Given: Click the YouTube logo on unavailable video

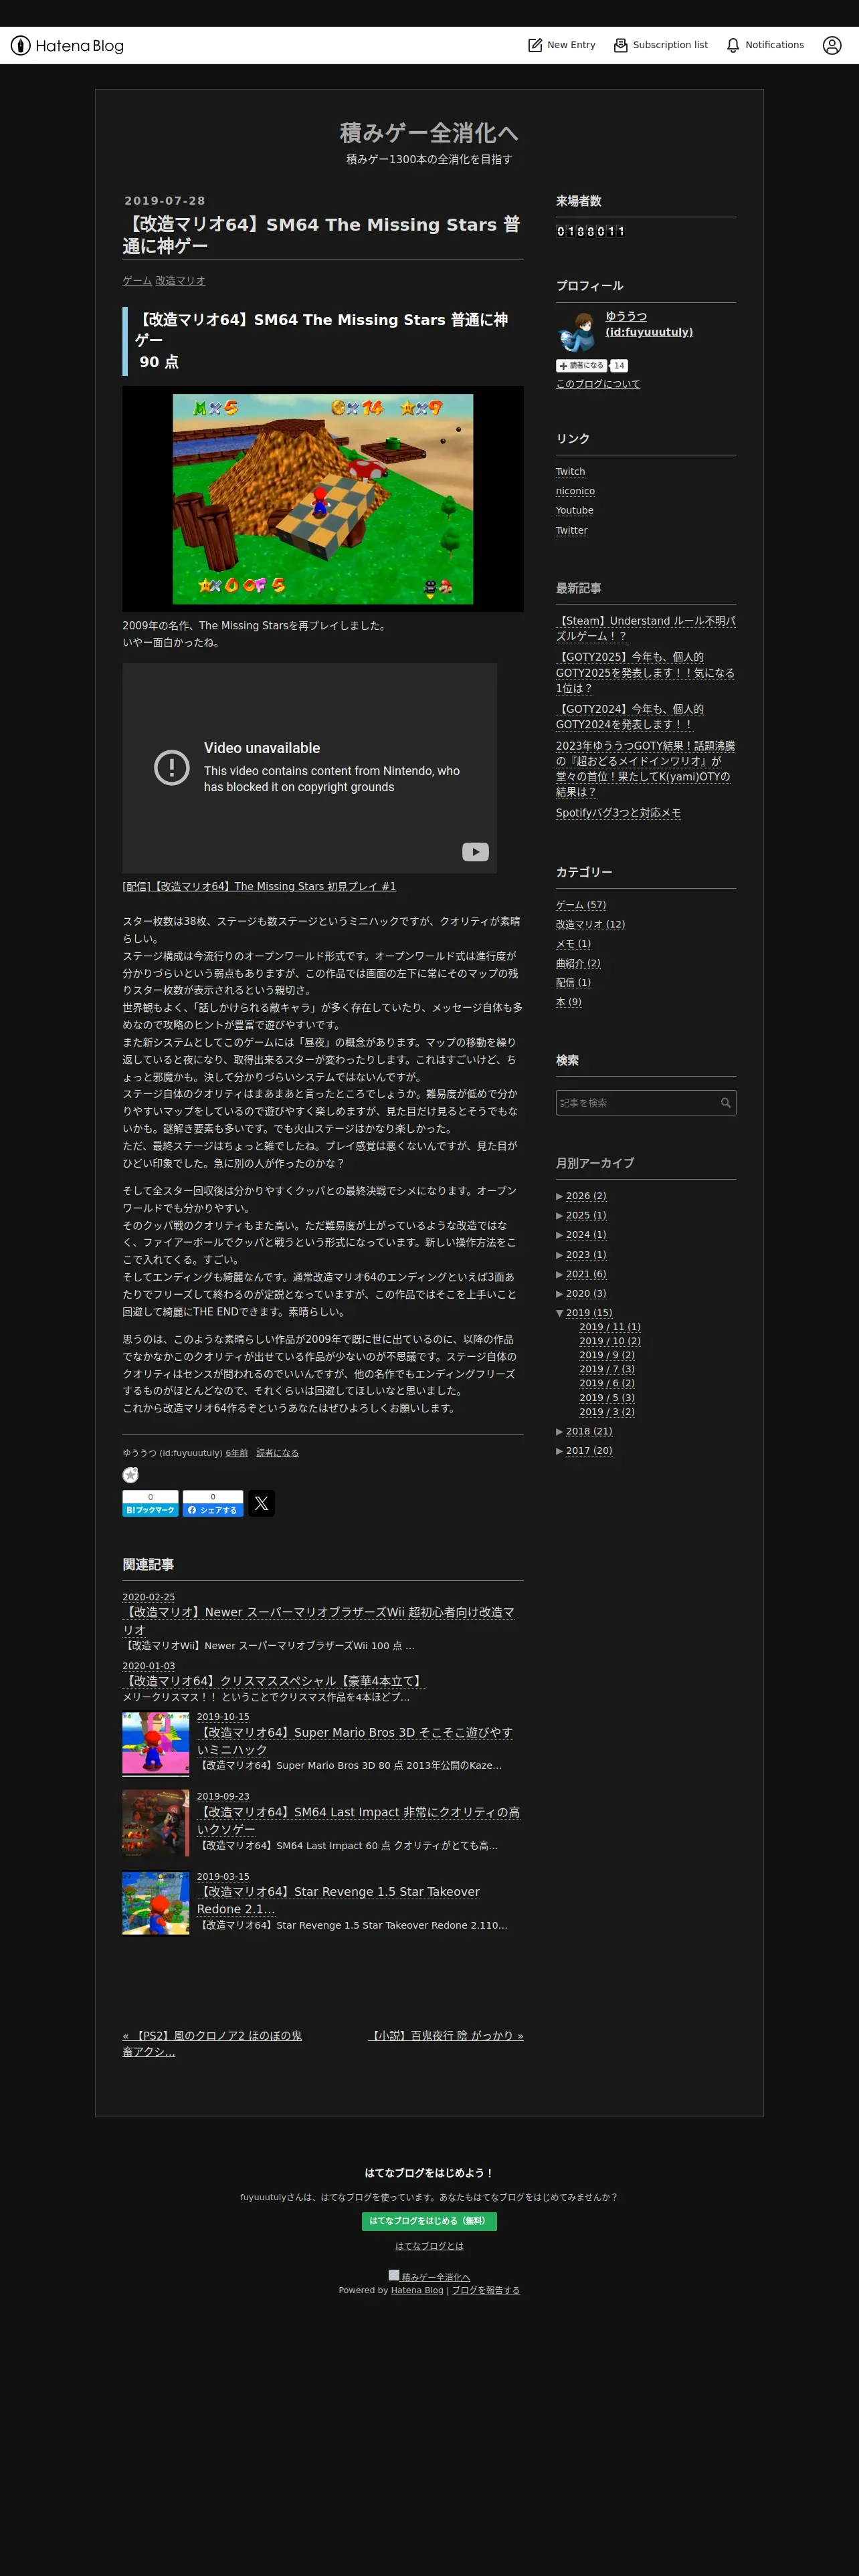Looking at the screenshot, I should [475, 852].
